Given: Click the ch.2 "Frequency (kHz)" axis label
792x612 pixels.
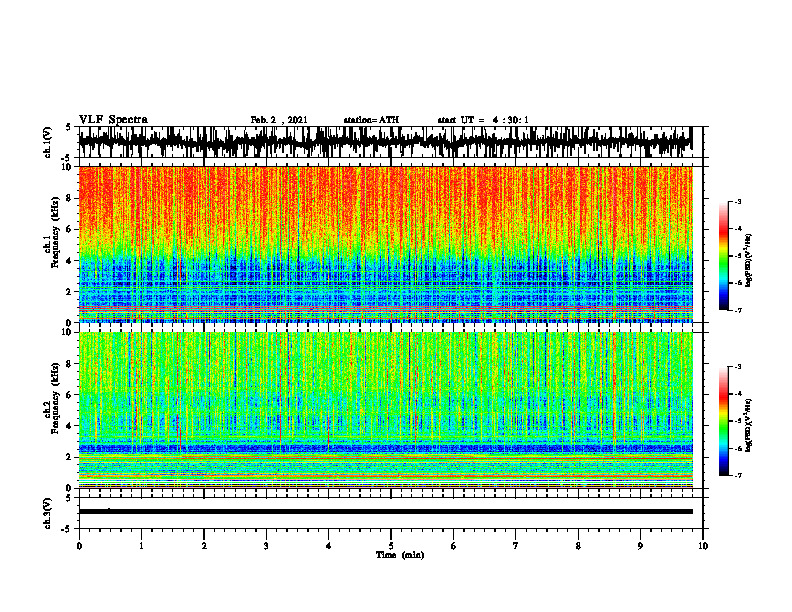Looking at the screenshot, I should (x=55, y=398).
